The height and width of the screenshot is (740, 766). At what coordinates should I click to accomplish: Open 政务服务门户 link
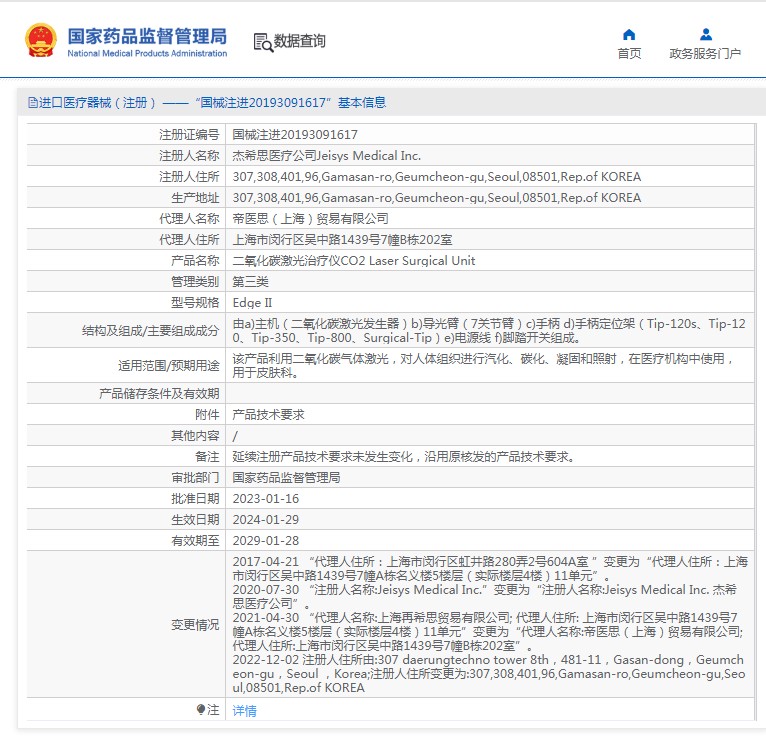click(705, 53)
